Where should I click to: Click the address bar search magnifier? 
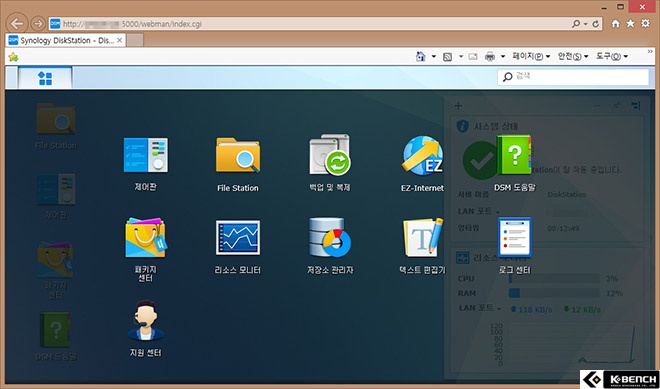click(x=576, y=24)
